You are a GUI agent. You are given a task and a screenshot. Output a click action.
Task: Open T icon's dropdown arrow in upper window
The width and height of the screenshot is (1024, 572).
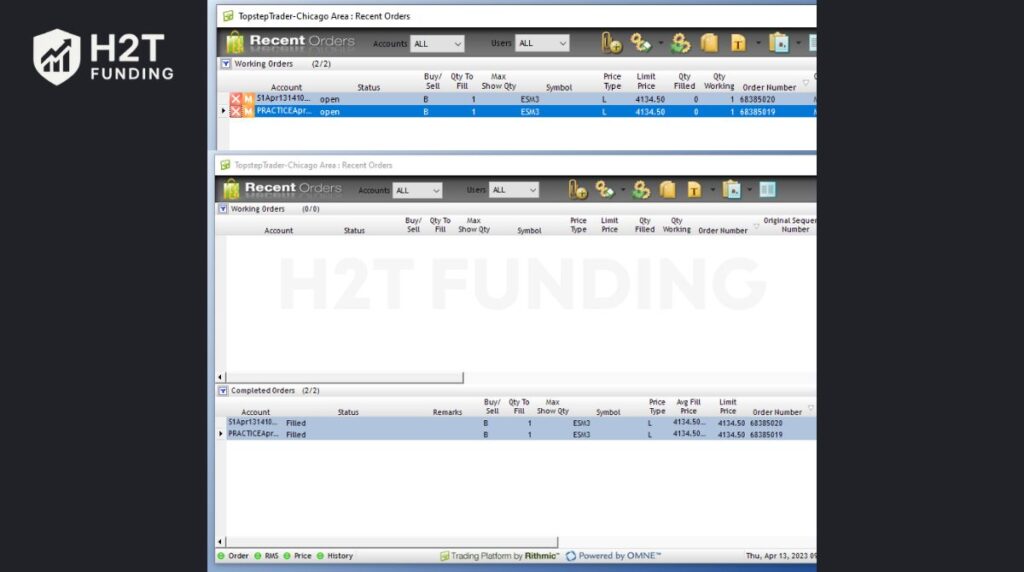(758, 44)
